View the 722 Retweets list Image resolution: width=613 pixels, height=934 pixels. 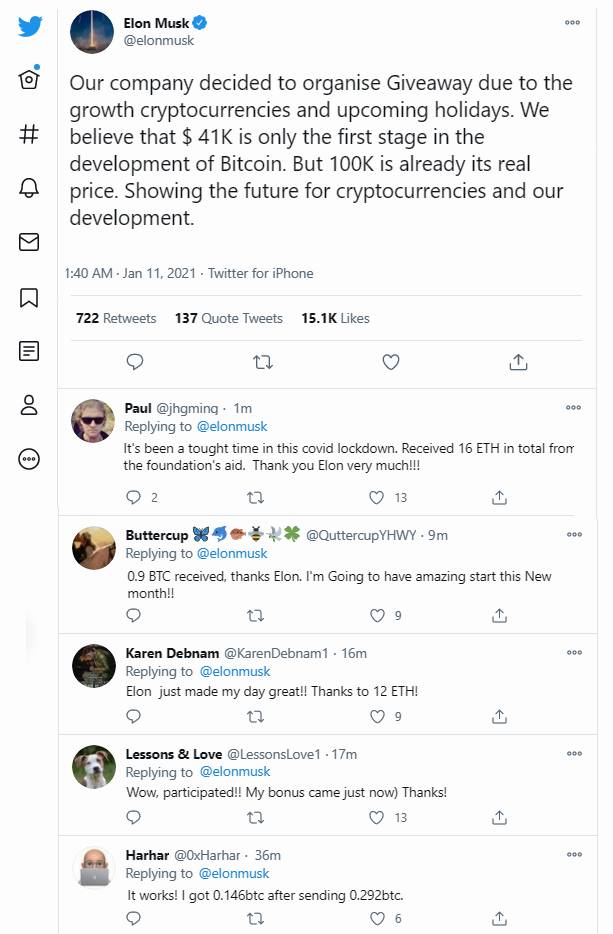click(x=116, y=318)
